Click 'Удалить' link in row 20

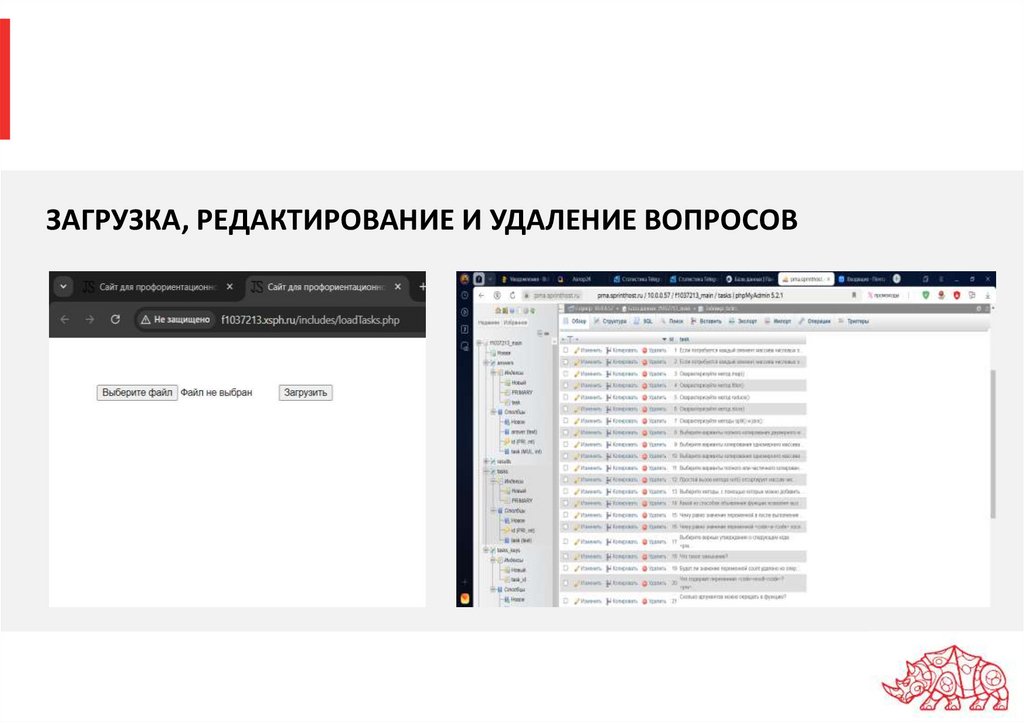tap(658, 583)
